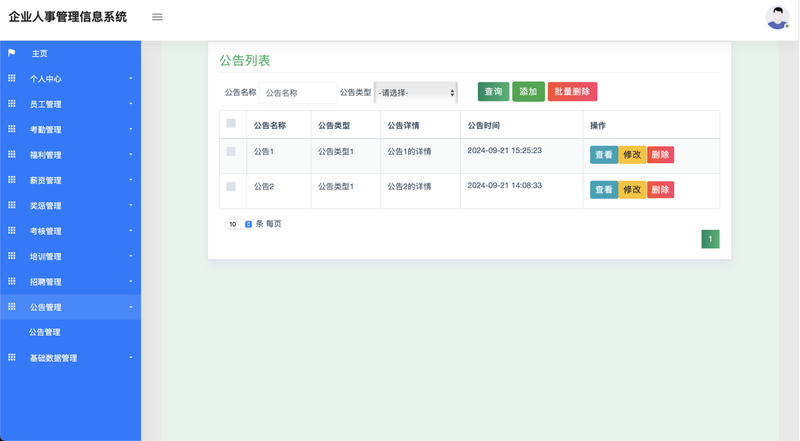The height and width of the screenshot is (441, 800).
Task: Click the 添加 button
Action: click(528, 92)
